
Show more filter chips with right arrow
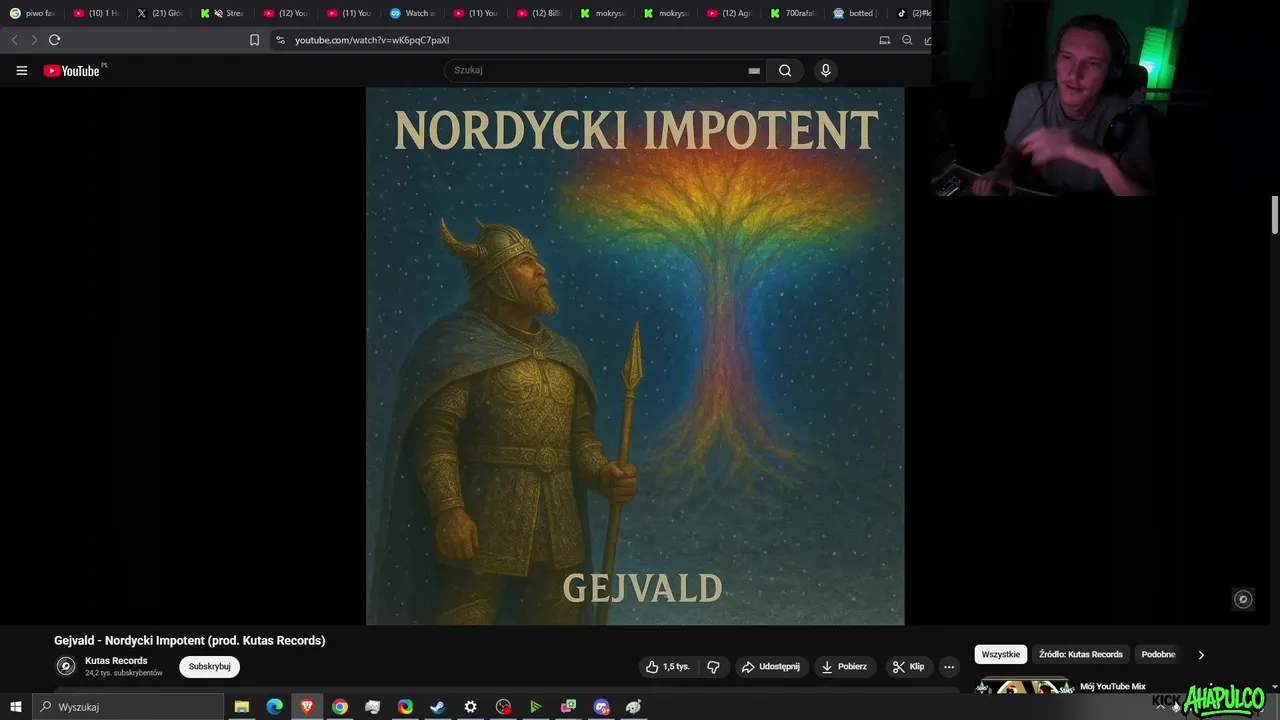pyautogui.click(x=1201, y=654)
